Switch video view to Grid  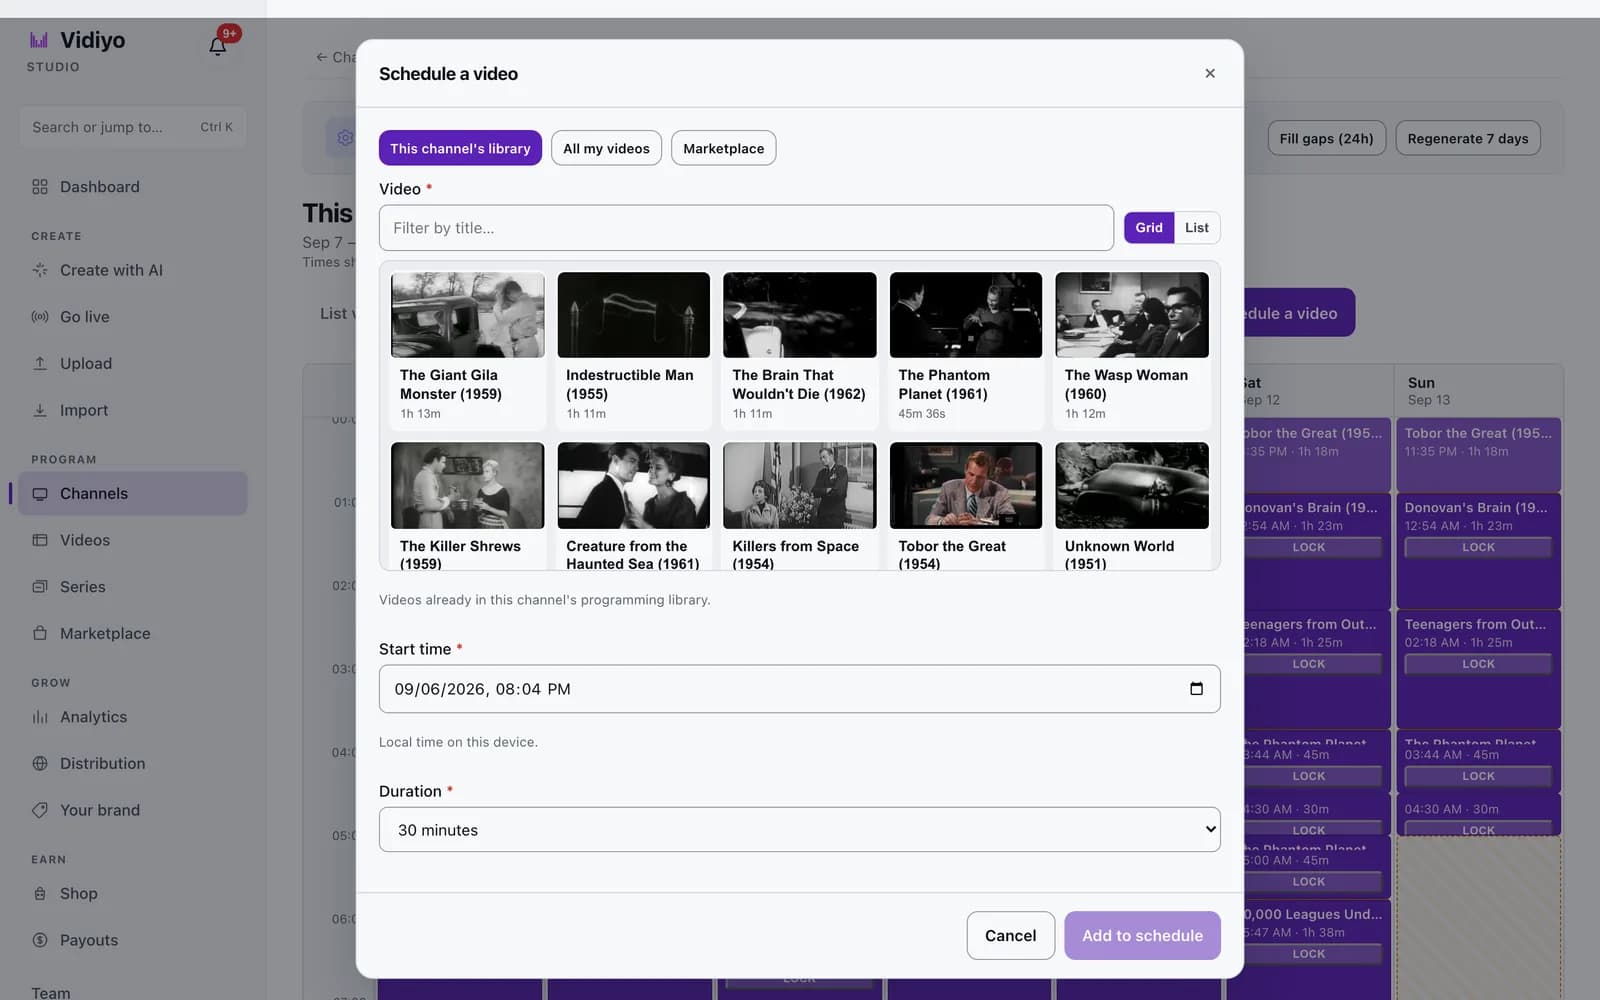1149,228
